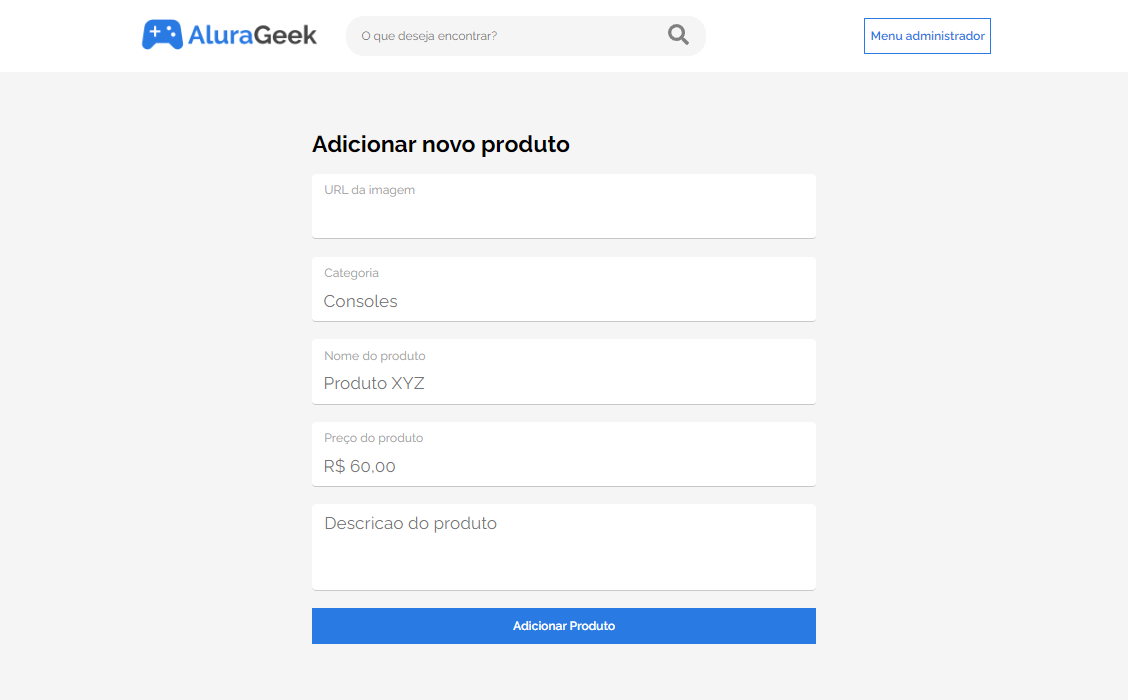Click the 'Produto XYZ' text value
The width and height of the screenshot is (1128, 700).
(x=374, y=383)
